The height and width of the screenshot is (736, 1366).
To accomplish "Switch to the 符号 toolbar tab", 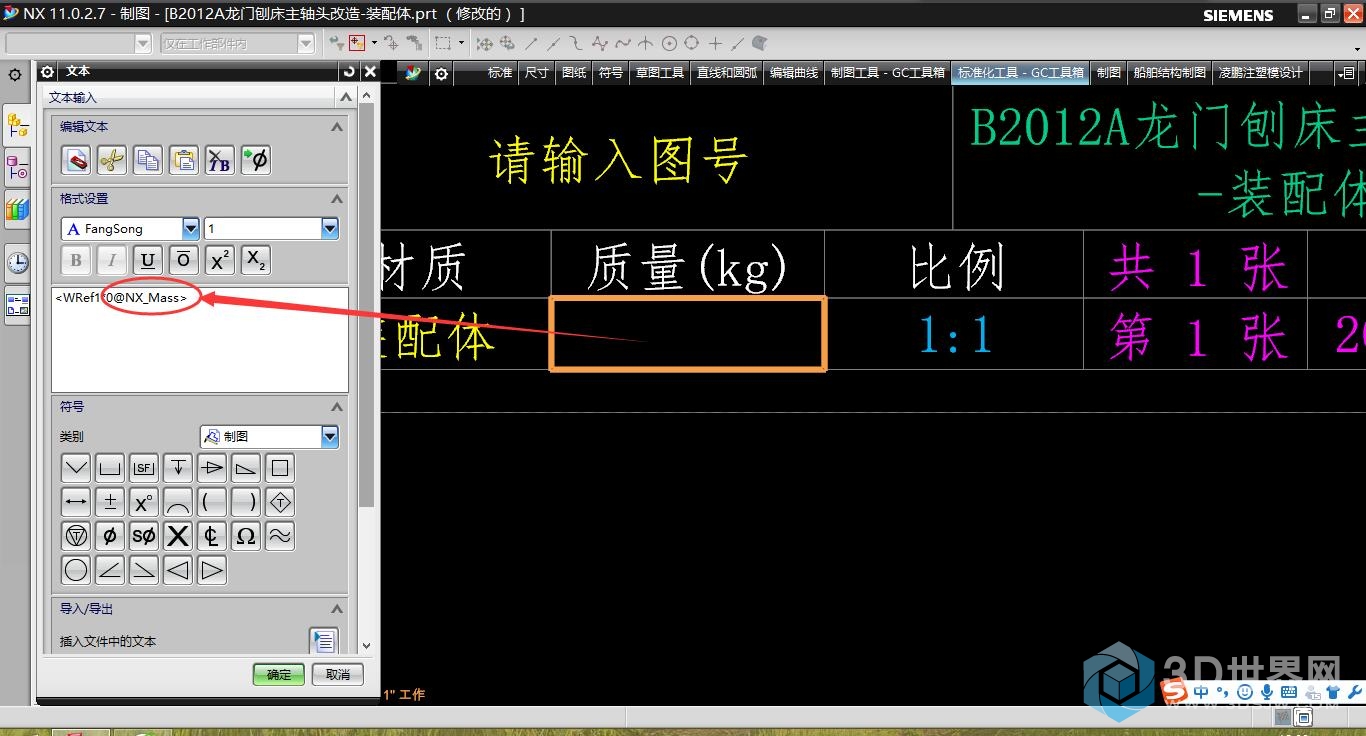I will coord(611,73).
